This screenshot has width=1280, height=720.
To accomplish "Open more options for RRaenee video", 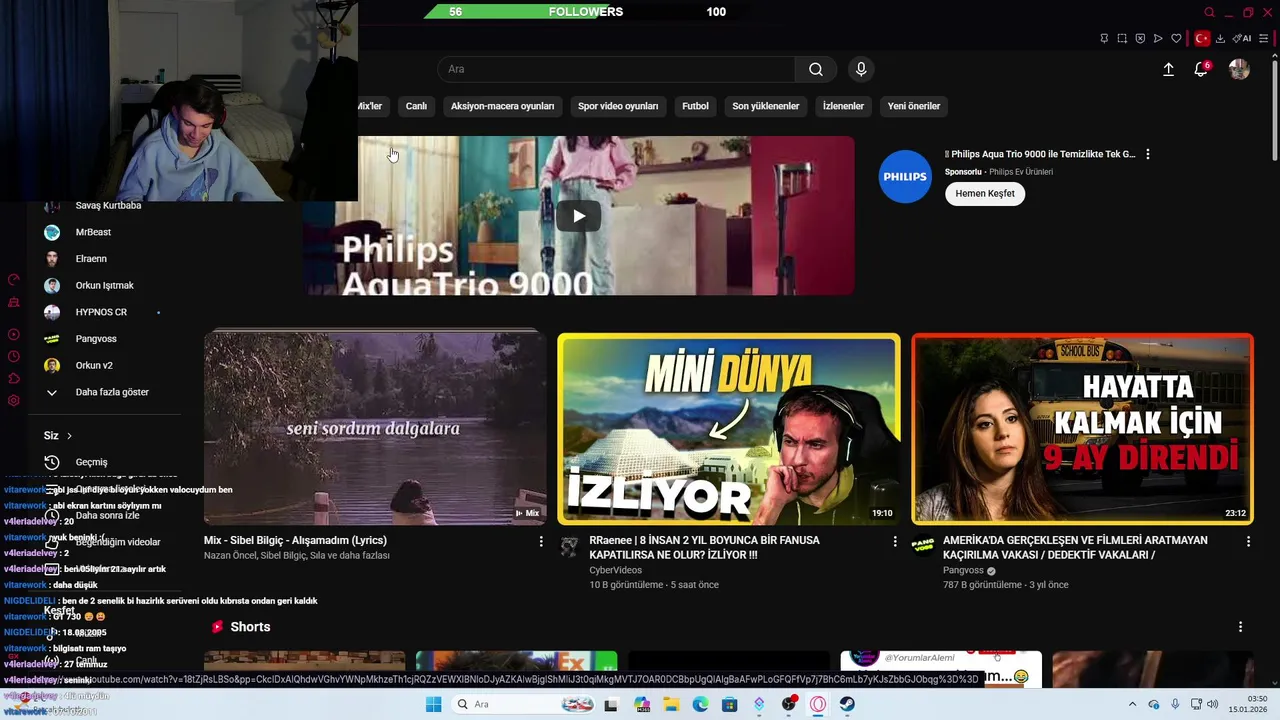I will click(x=895, y=541).
